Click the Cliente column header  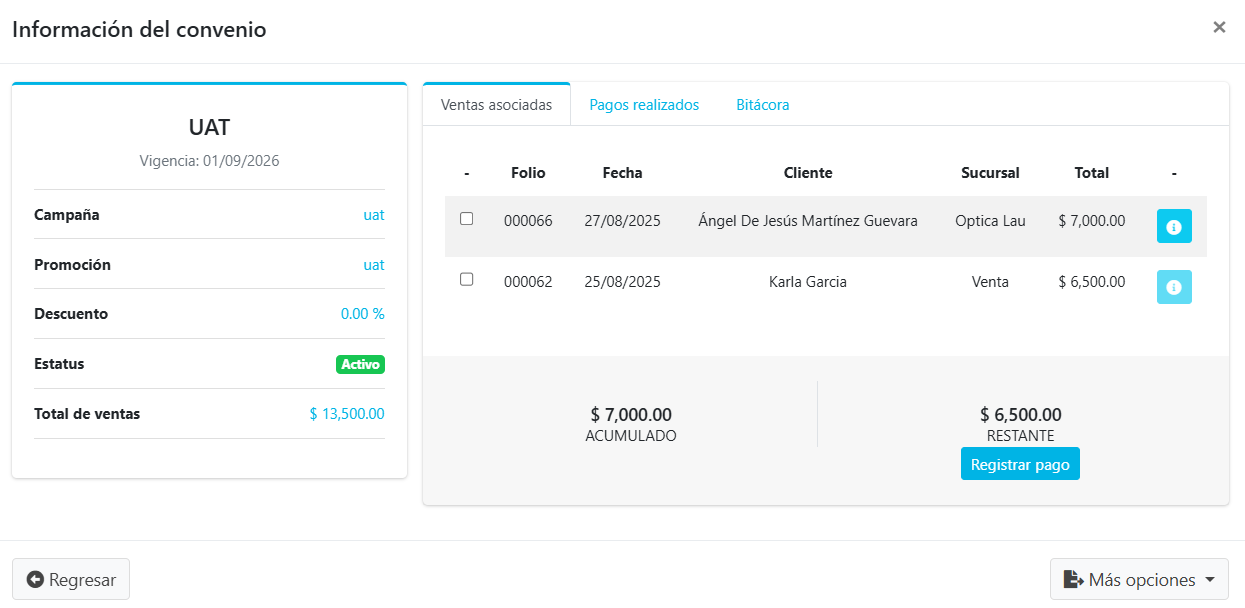click(808, 173)
